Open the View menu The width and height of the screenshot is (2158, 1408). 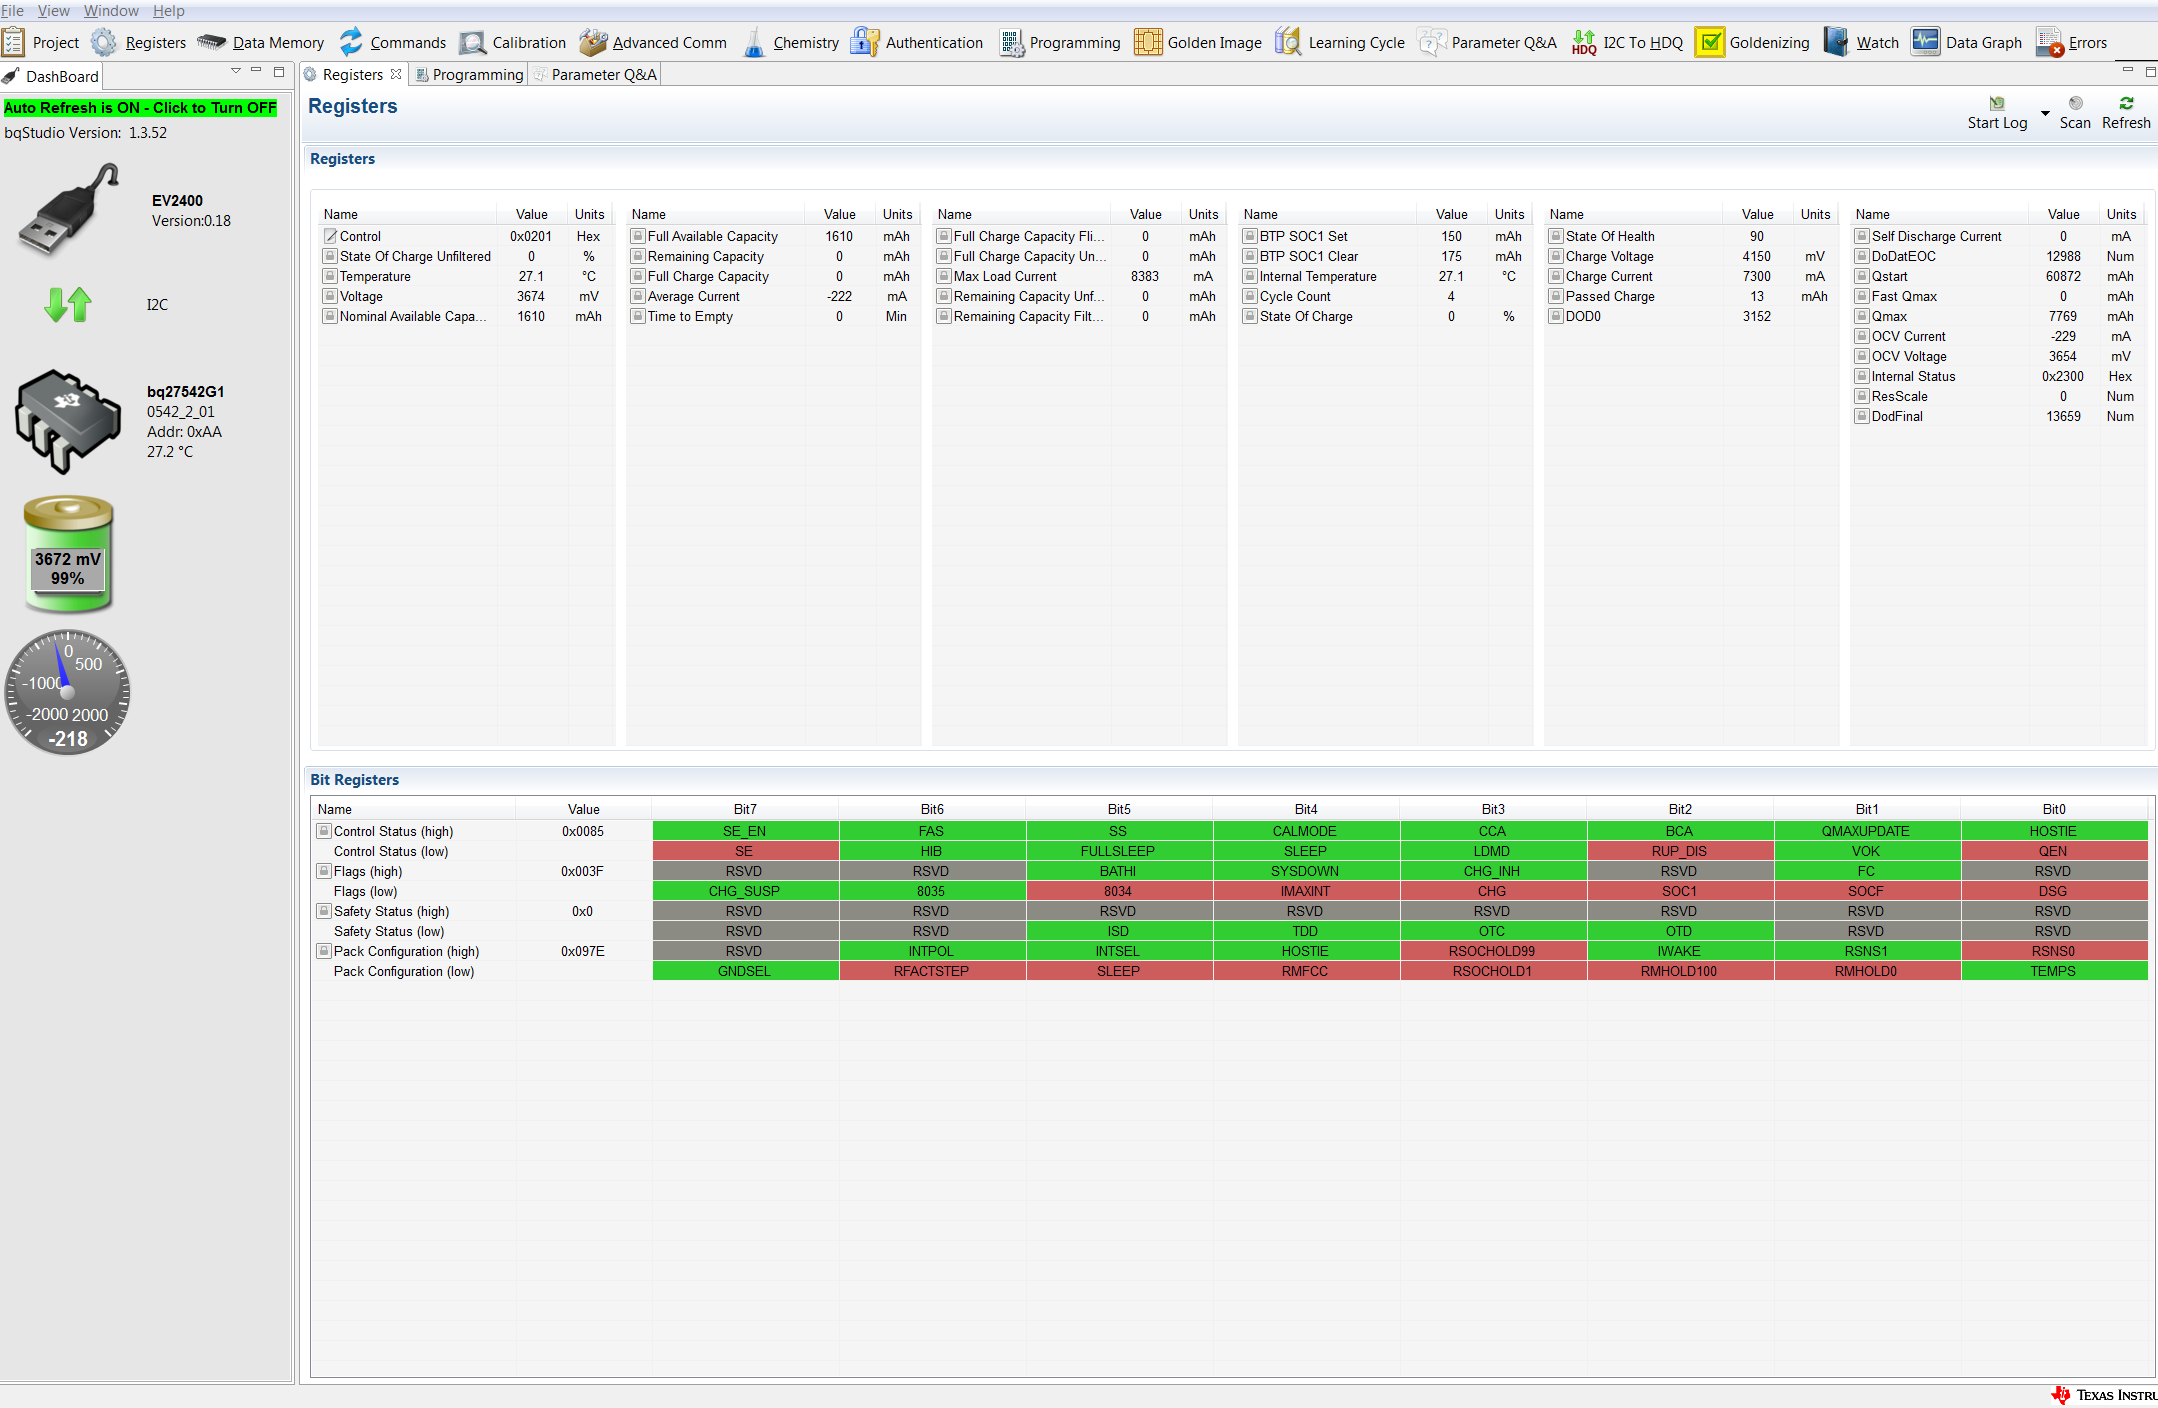(54, 10)
